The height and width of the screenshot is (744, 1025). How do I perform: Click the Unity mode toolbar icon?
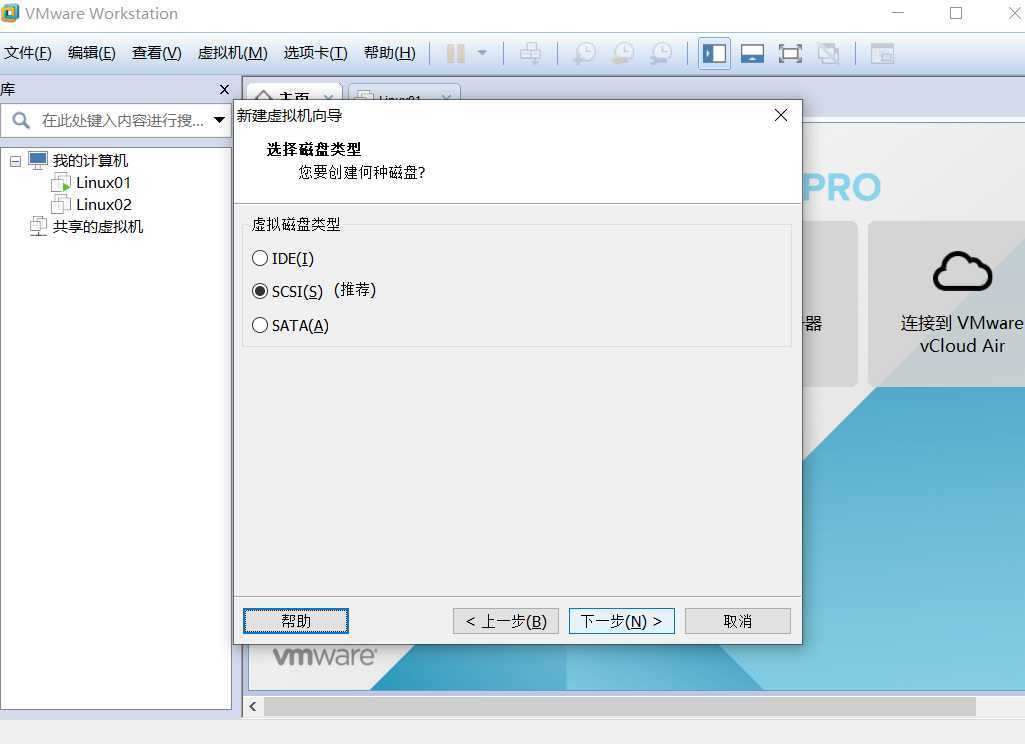(x=828, y=54)
